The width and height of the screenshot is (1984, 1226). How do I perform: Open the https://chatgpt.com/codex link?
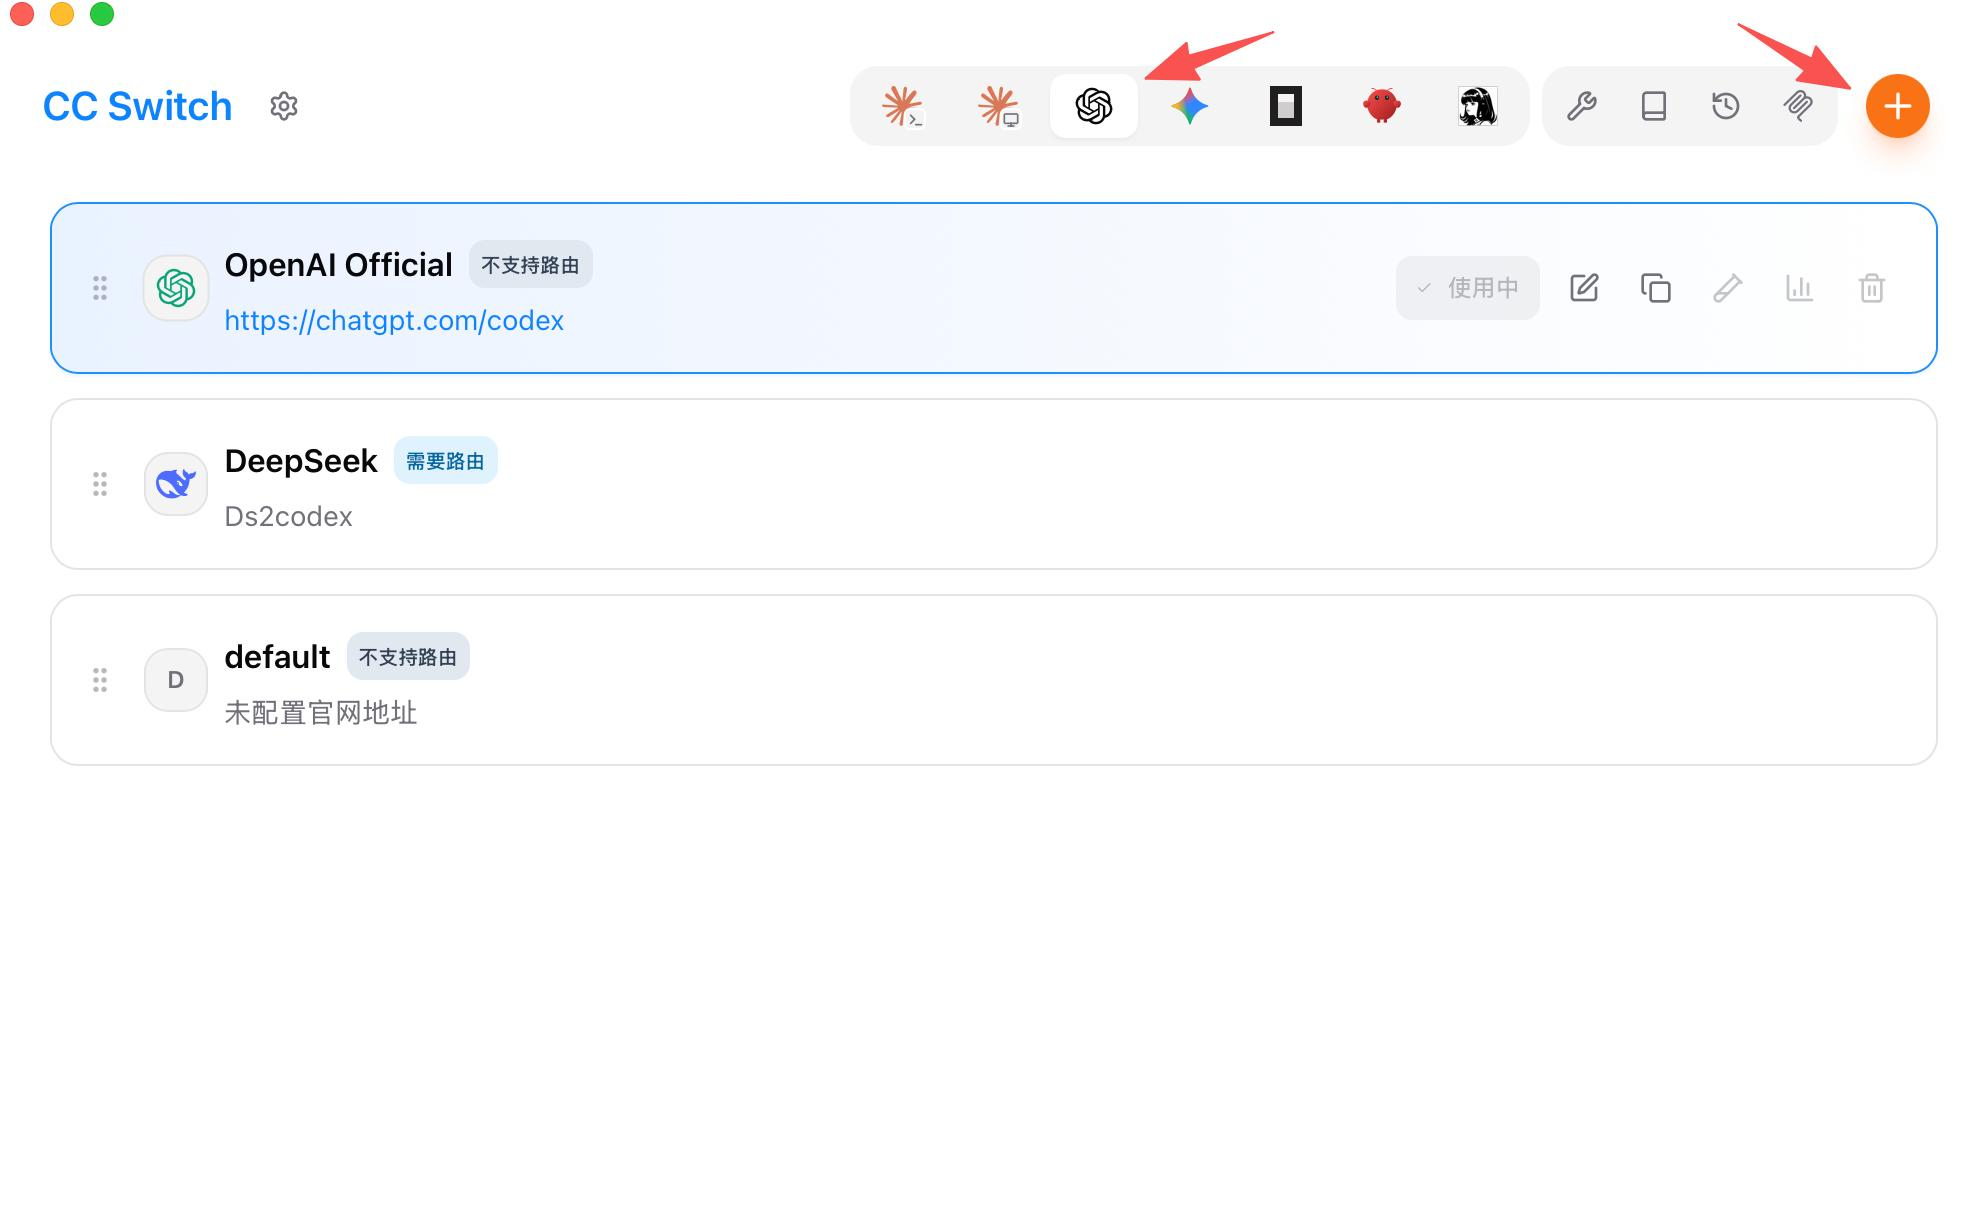pos(394,320)
